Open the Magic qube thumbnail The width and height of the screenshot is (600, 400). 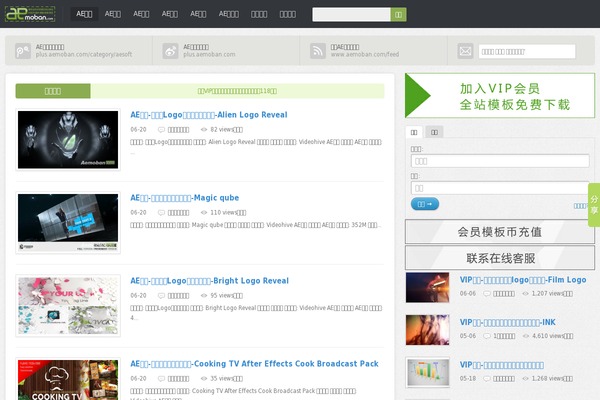(68, 223)
